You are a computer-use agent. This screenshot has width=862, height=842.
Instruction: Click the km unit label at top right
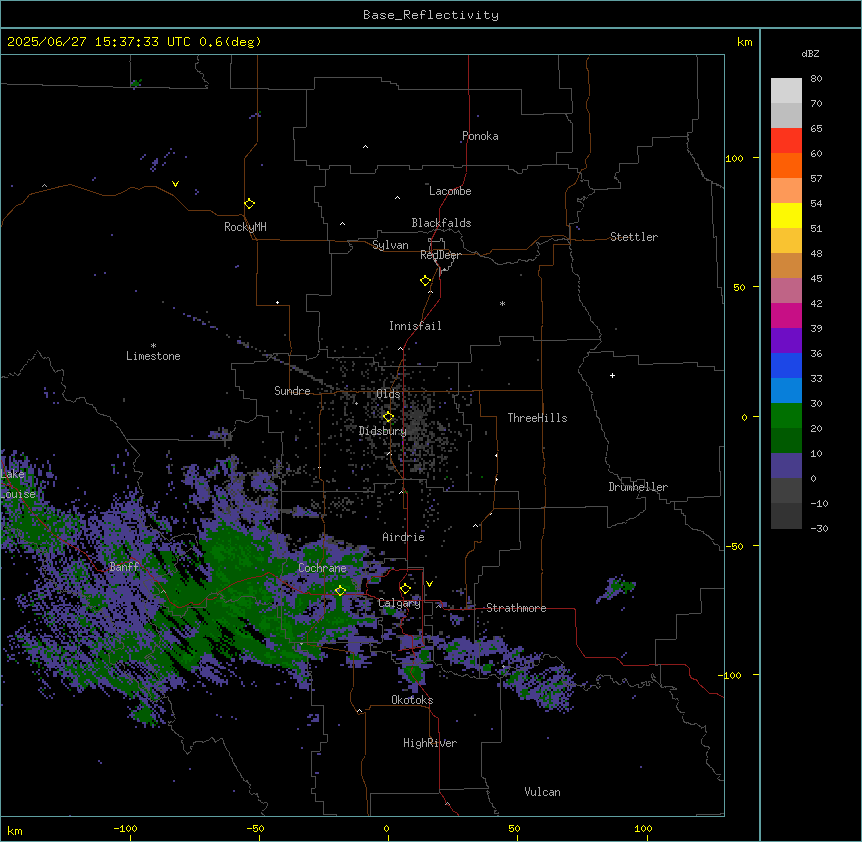(x=745, y=42)
